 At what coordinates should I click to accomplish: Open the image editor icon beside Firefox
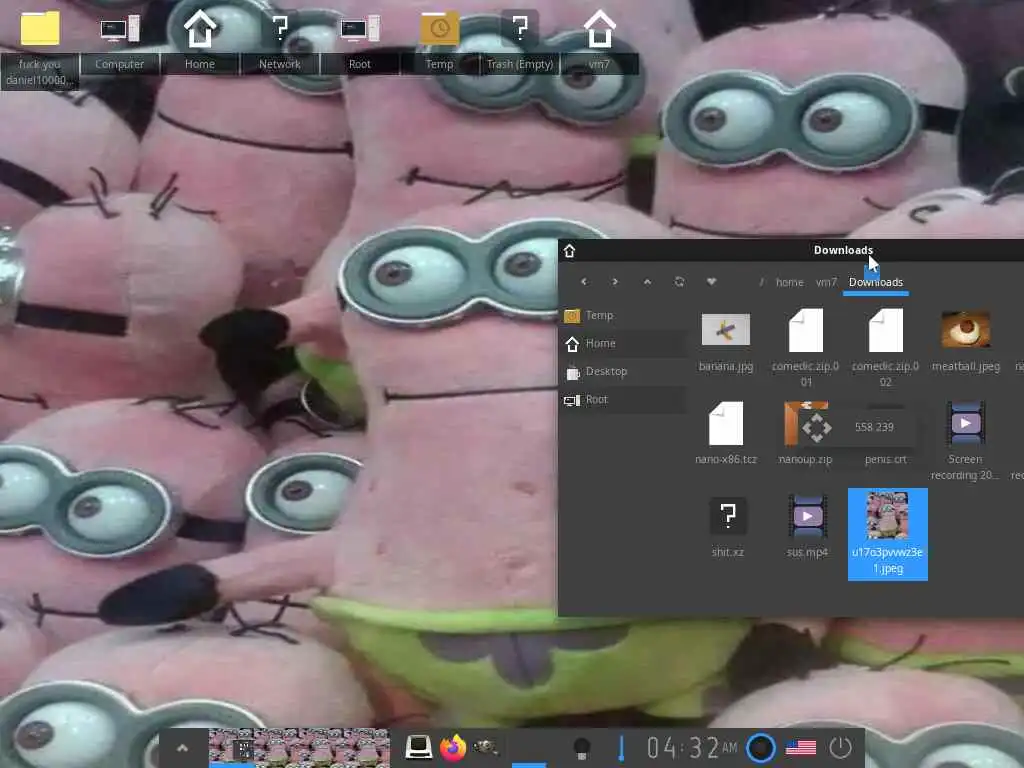click(485, 746)
